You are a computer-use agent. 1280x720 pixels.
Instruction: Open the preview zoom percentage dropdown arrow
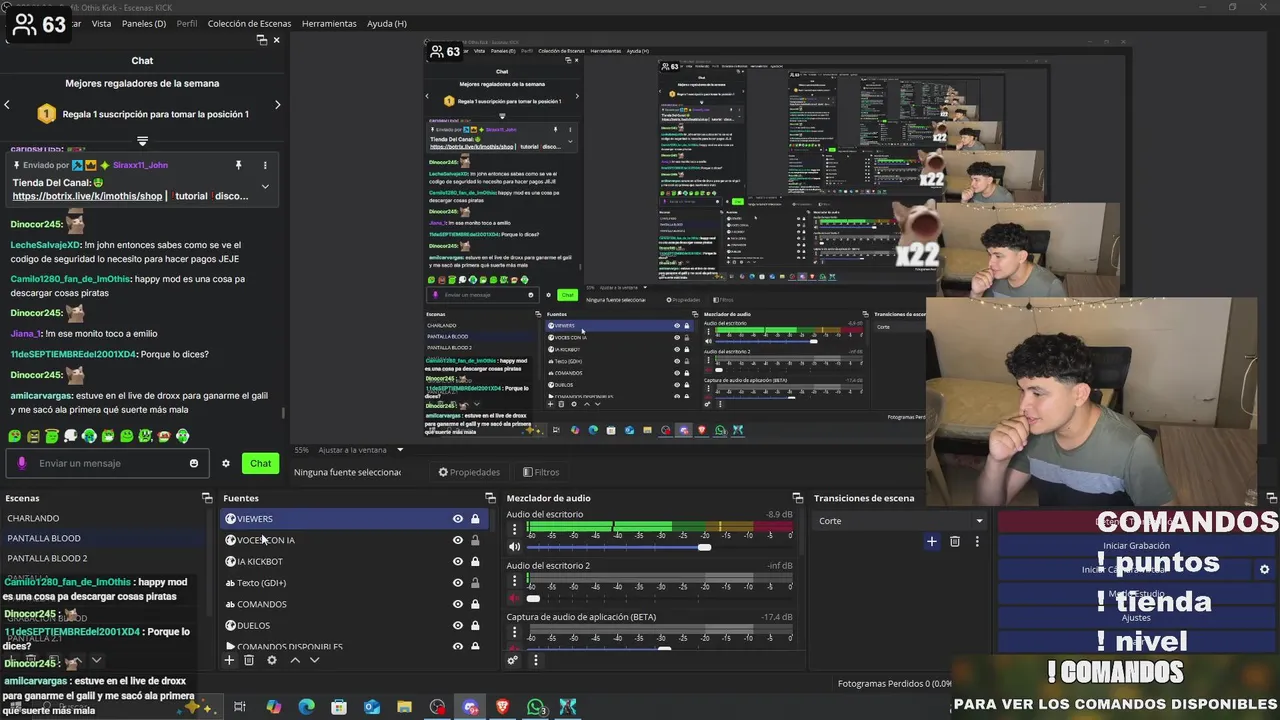[400, 450]
